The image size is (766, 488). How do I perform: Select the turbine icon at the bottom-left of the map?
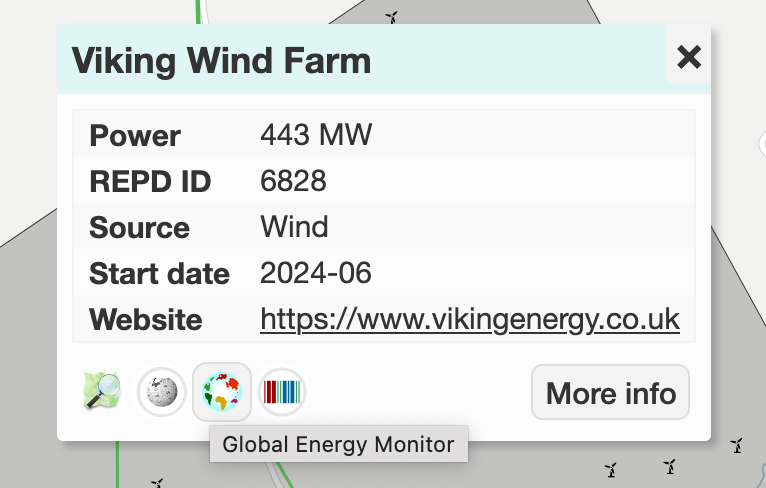point(157,482)
